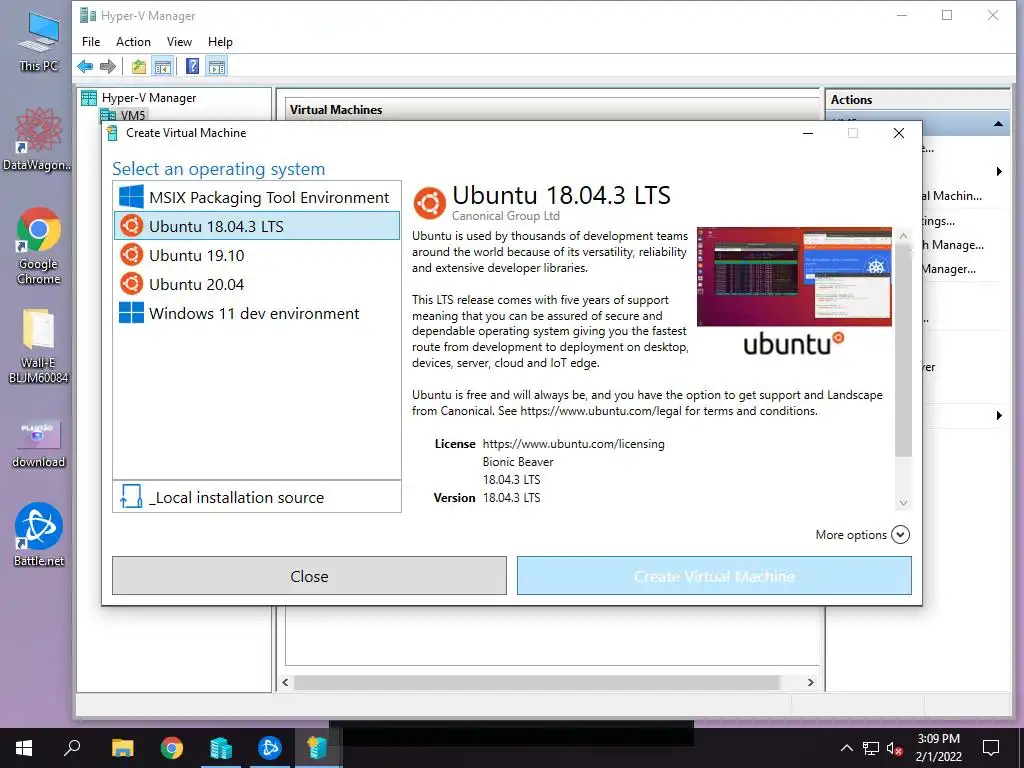1024x768 pixels.
Task: Click the Back arrow in Hyper-V Manager toolbar
Action: (x=85, y=66)
